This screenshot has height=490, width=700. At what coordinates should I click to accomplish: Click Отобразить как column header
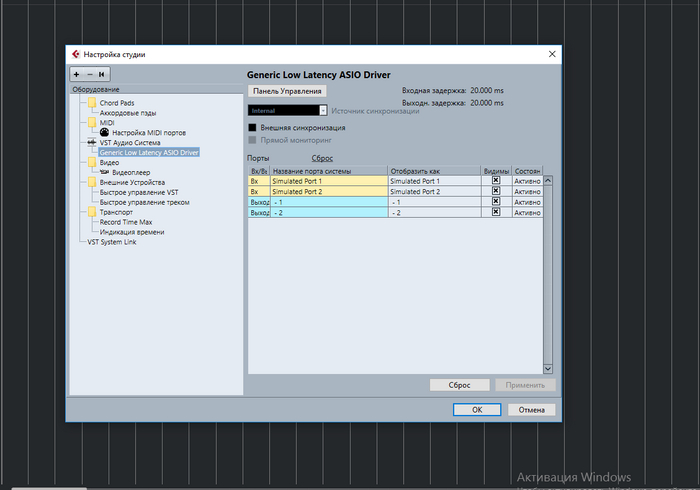click(x=434, y=171)
